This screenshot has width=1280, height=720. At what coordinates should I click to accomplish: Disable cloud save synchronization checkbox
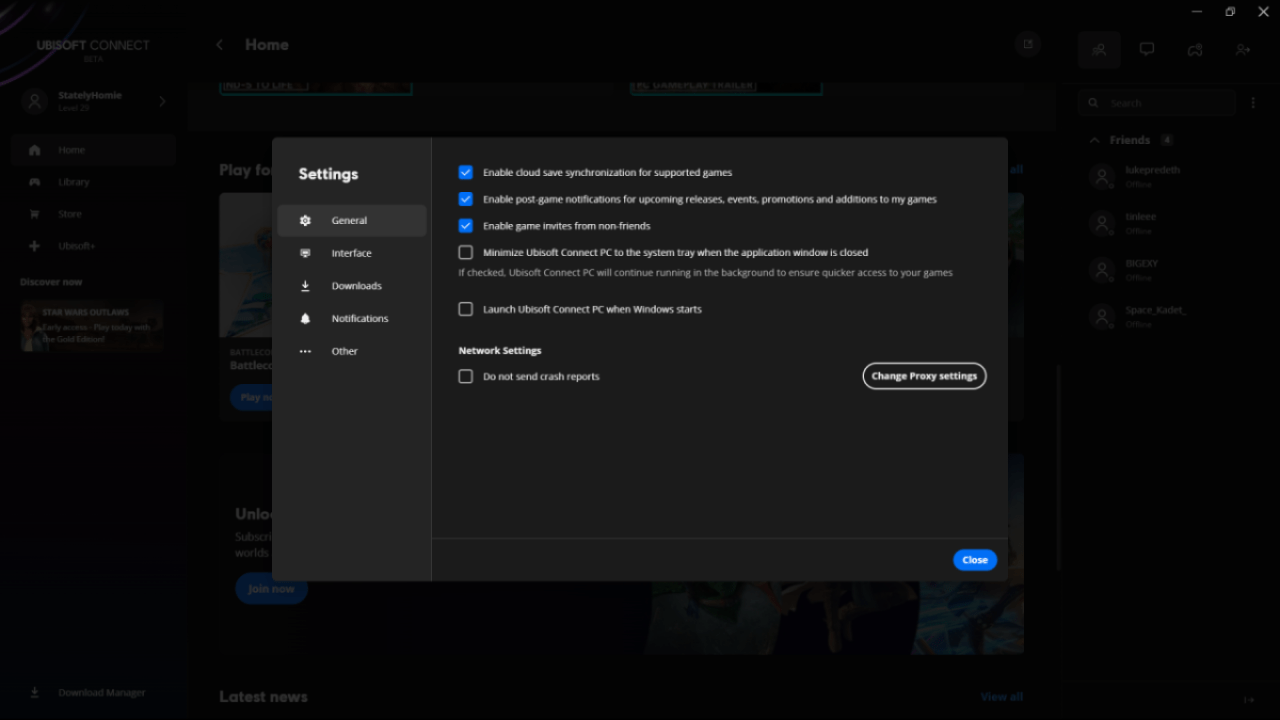click(465, 172)
